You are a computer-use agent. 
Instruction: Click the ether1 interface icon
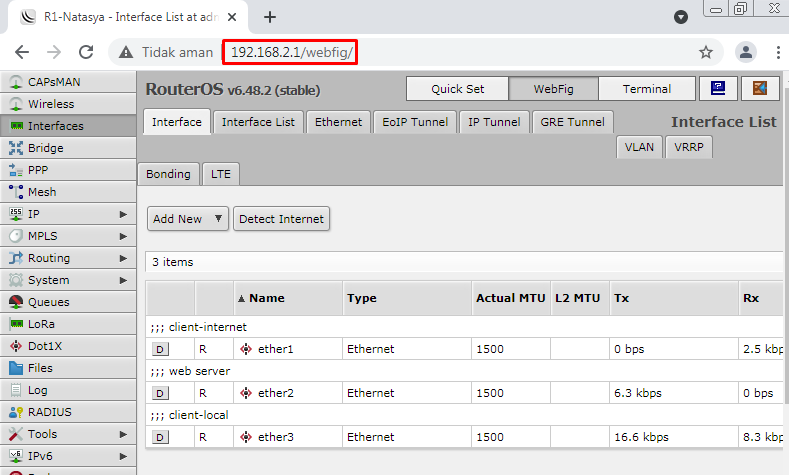246,349
